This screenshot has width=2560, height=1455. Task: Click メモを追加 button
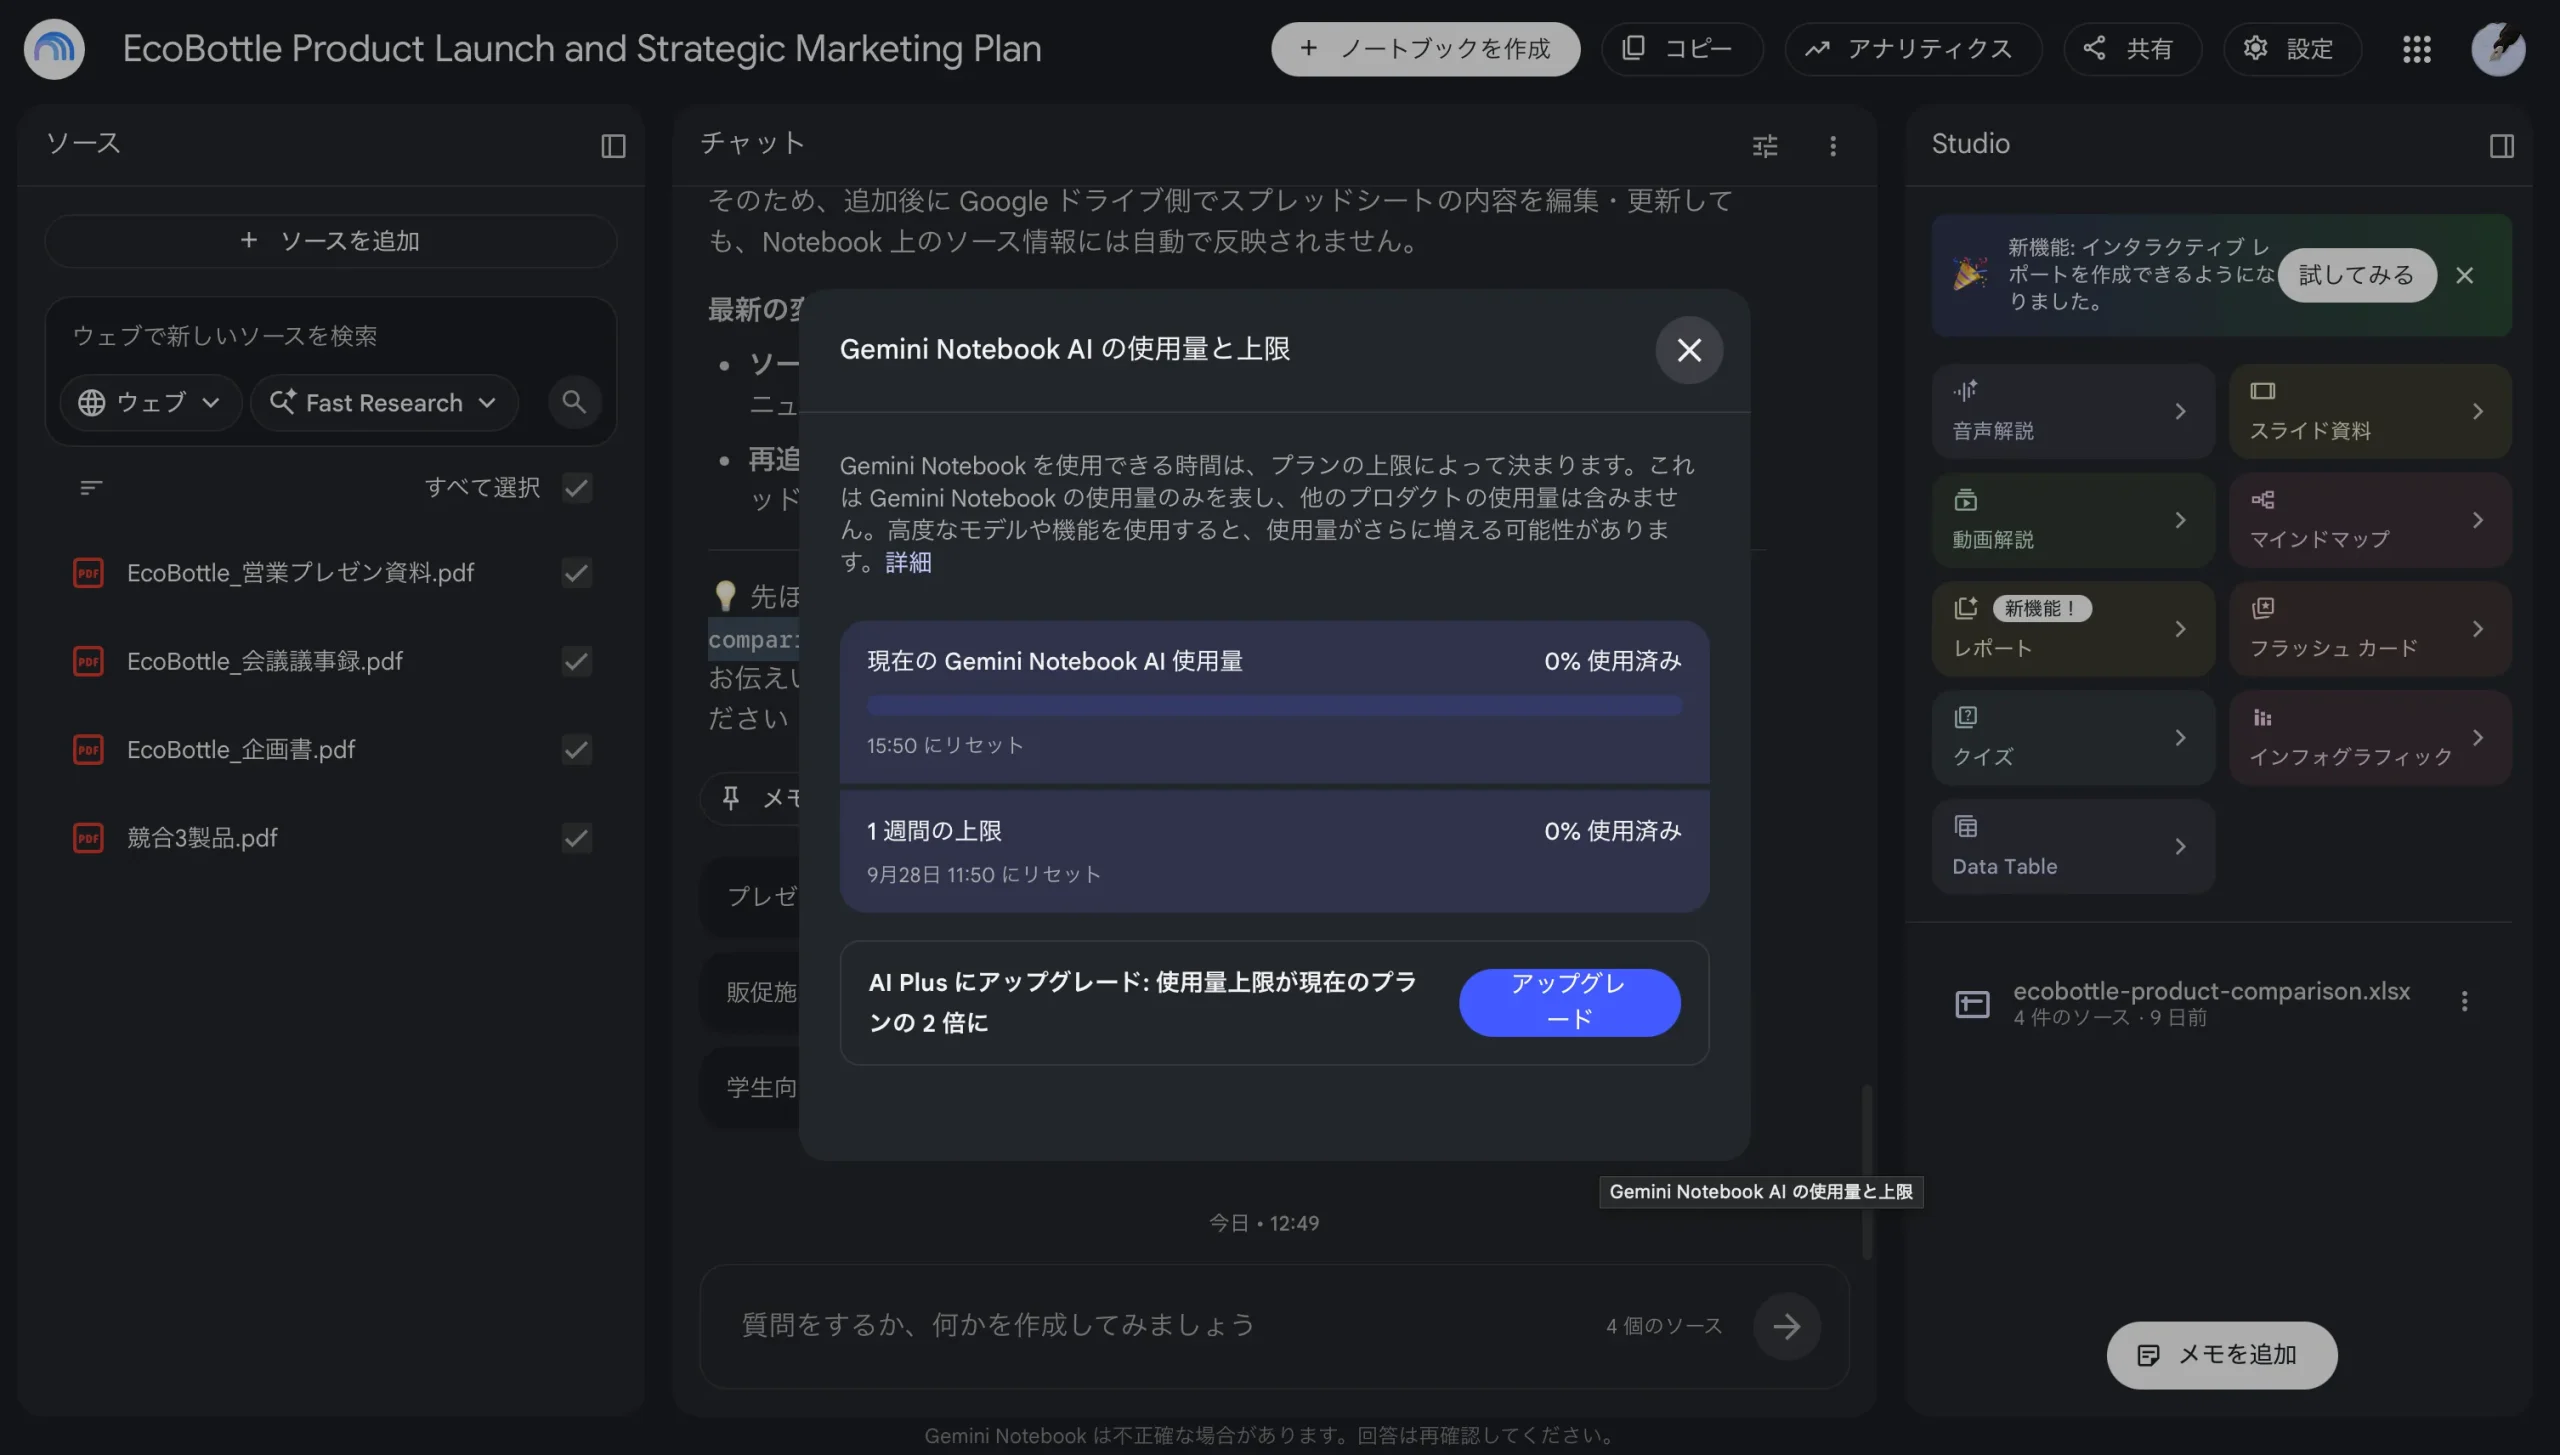pos(2221,1355)
